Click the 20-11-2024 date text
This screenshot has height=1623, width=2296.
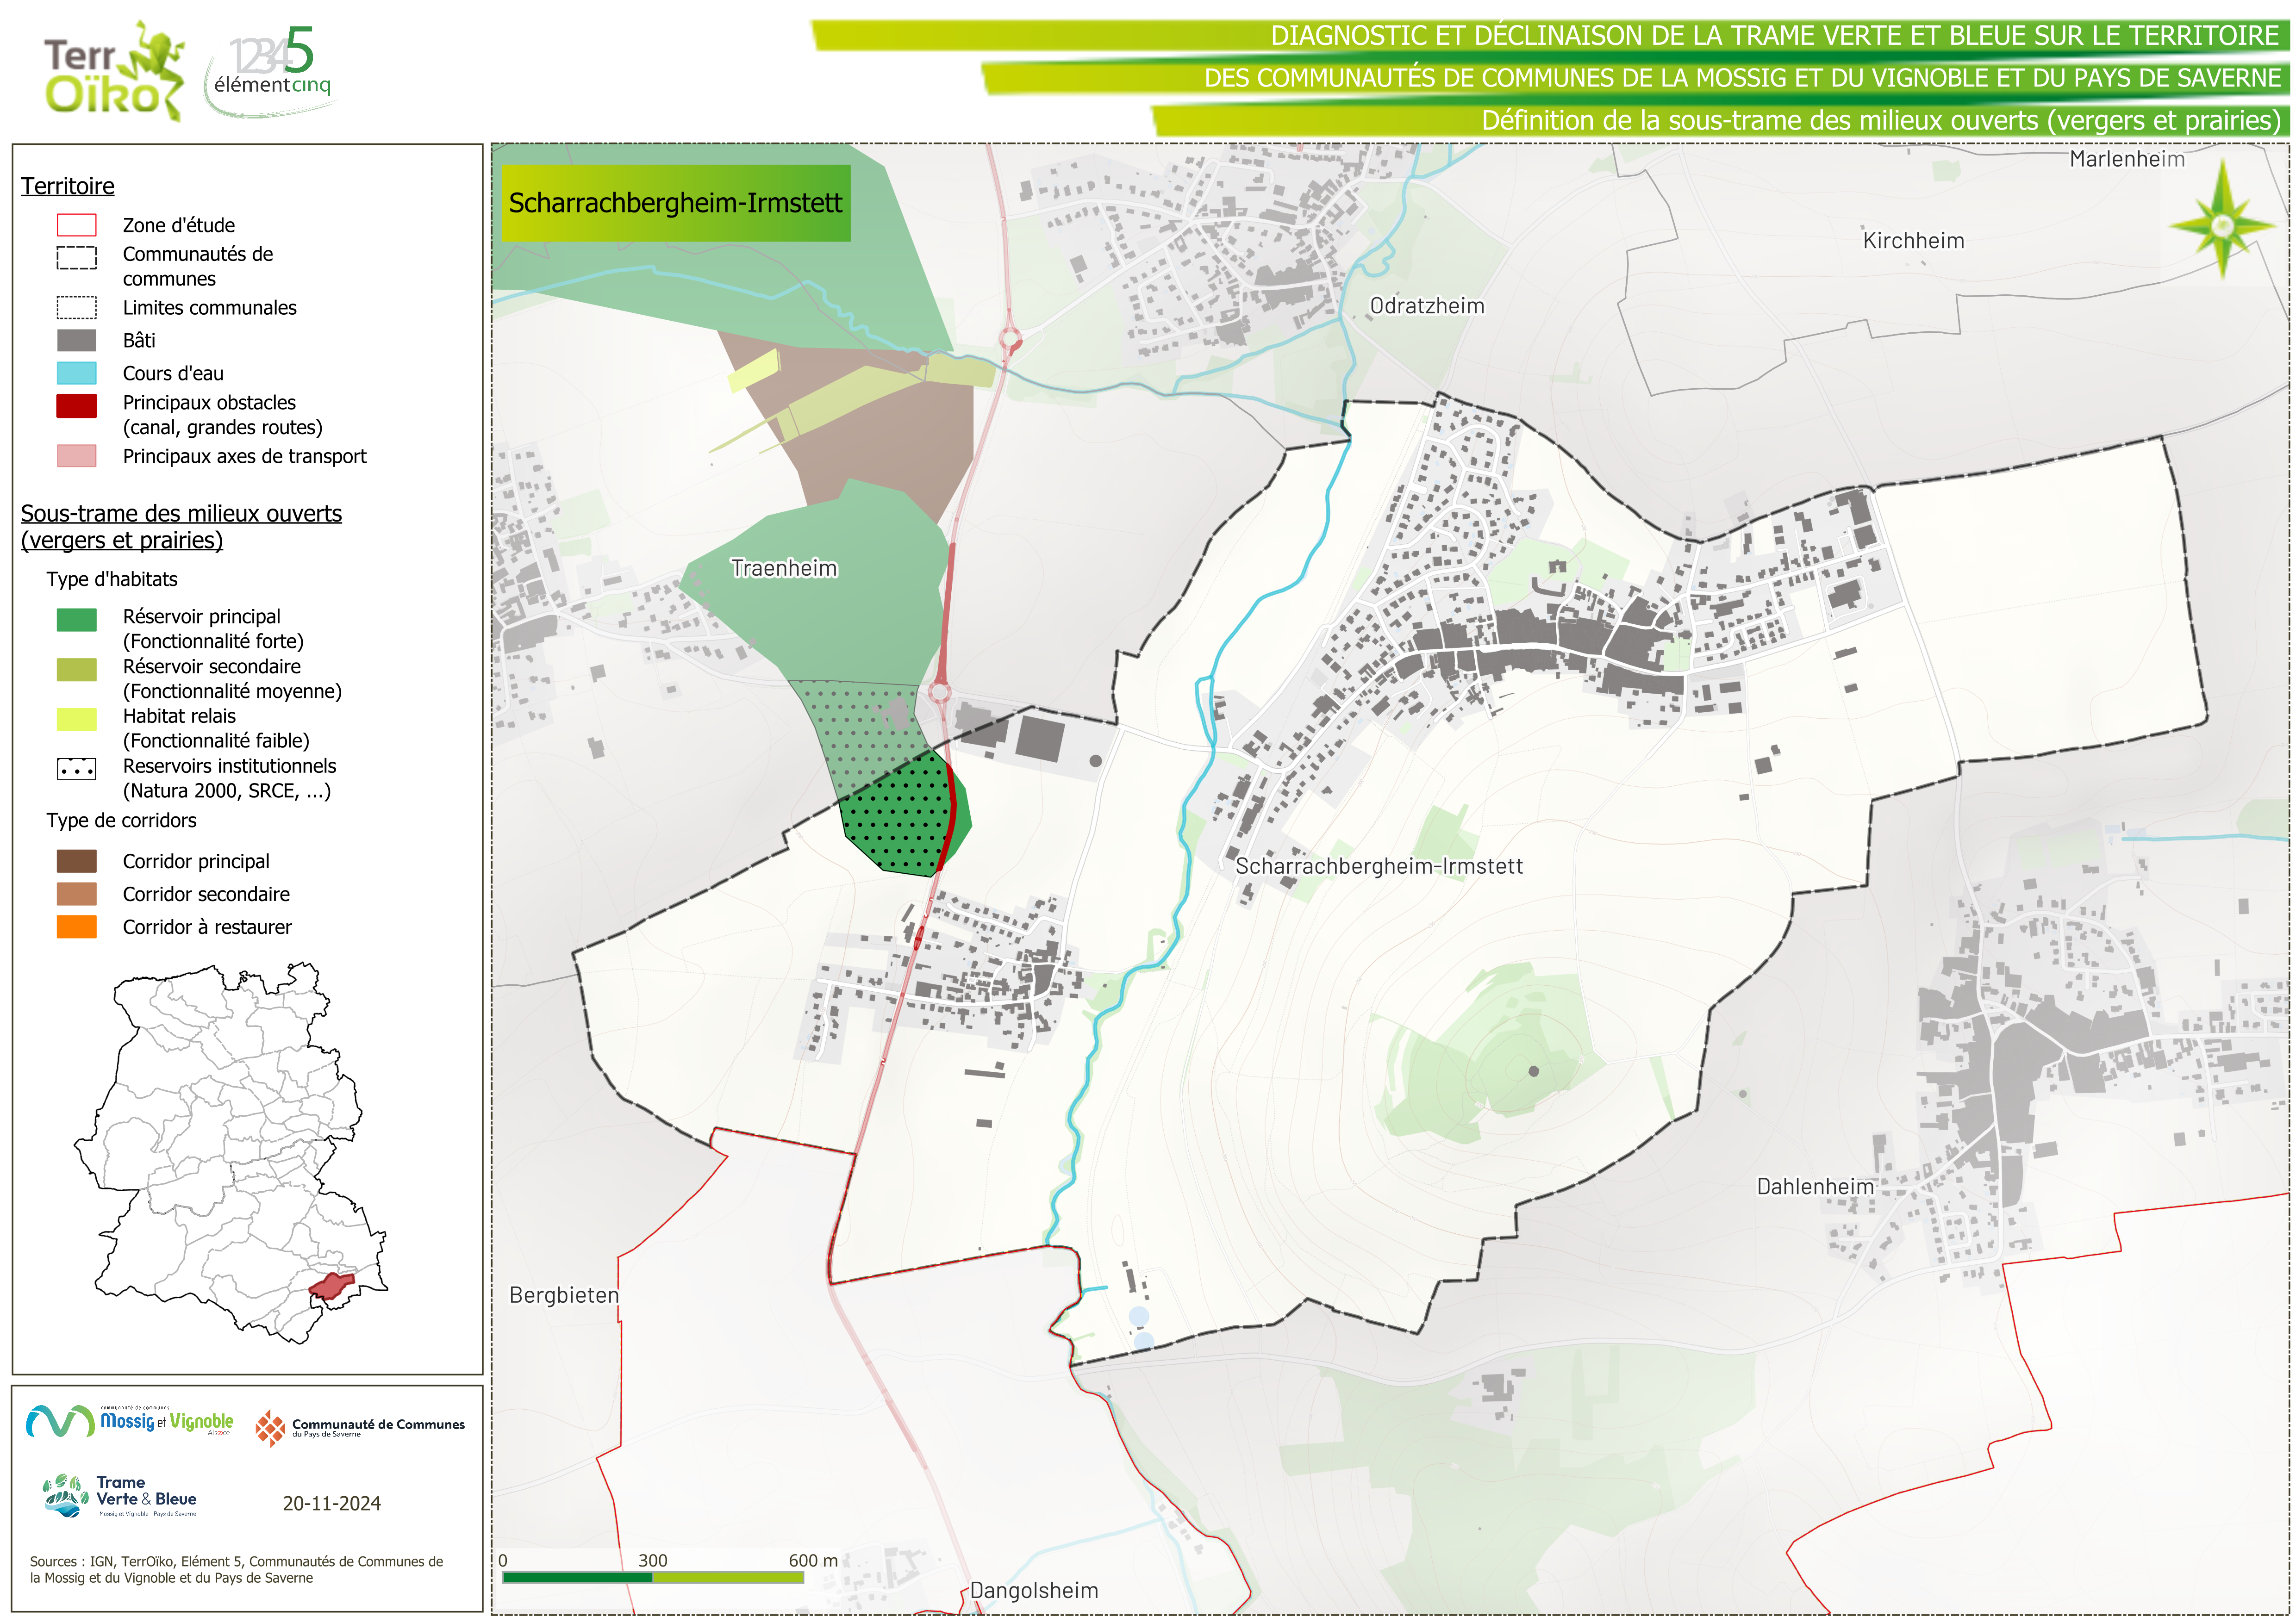point(331,1503)
